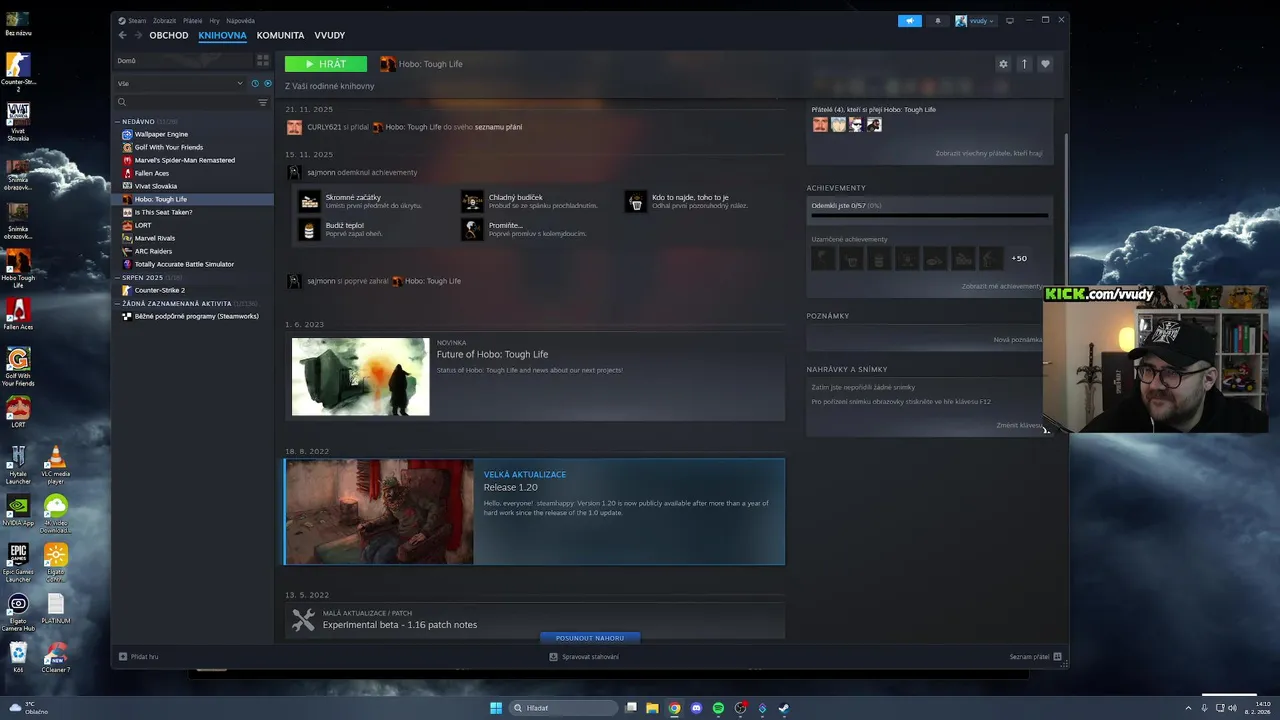The height and width of the screenshot is (720, 1280).
Task: Open Windows Start menu on the taskbar
Action: pos(496,708)
